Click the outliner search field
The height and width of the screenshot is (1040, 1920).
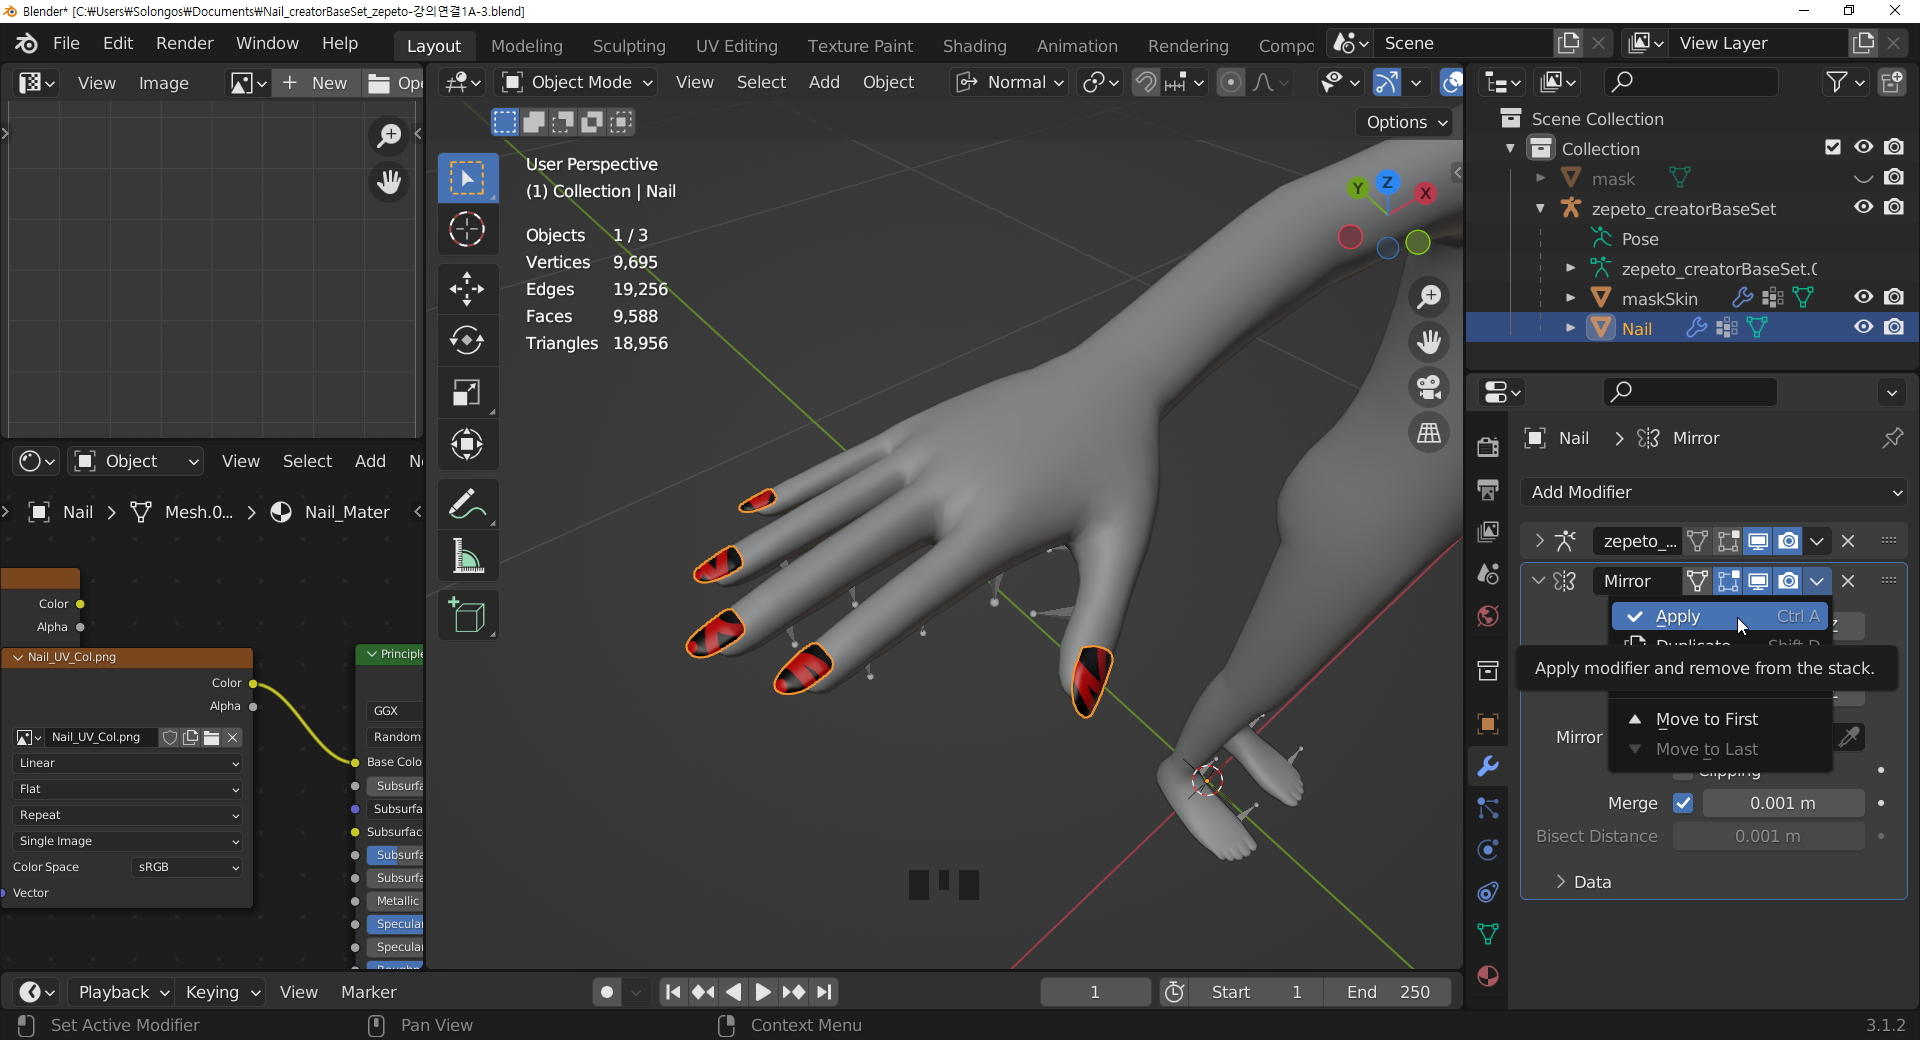click(x=1690, y=82)
